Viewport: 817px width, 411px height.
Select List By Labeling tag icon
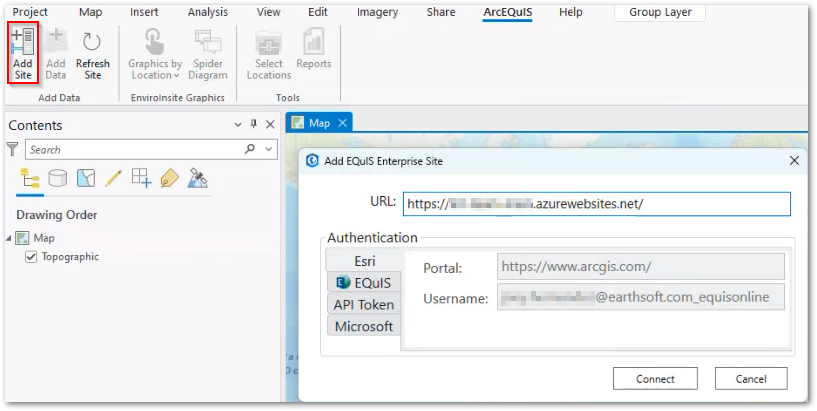(x=169, y=178)
